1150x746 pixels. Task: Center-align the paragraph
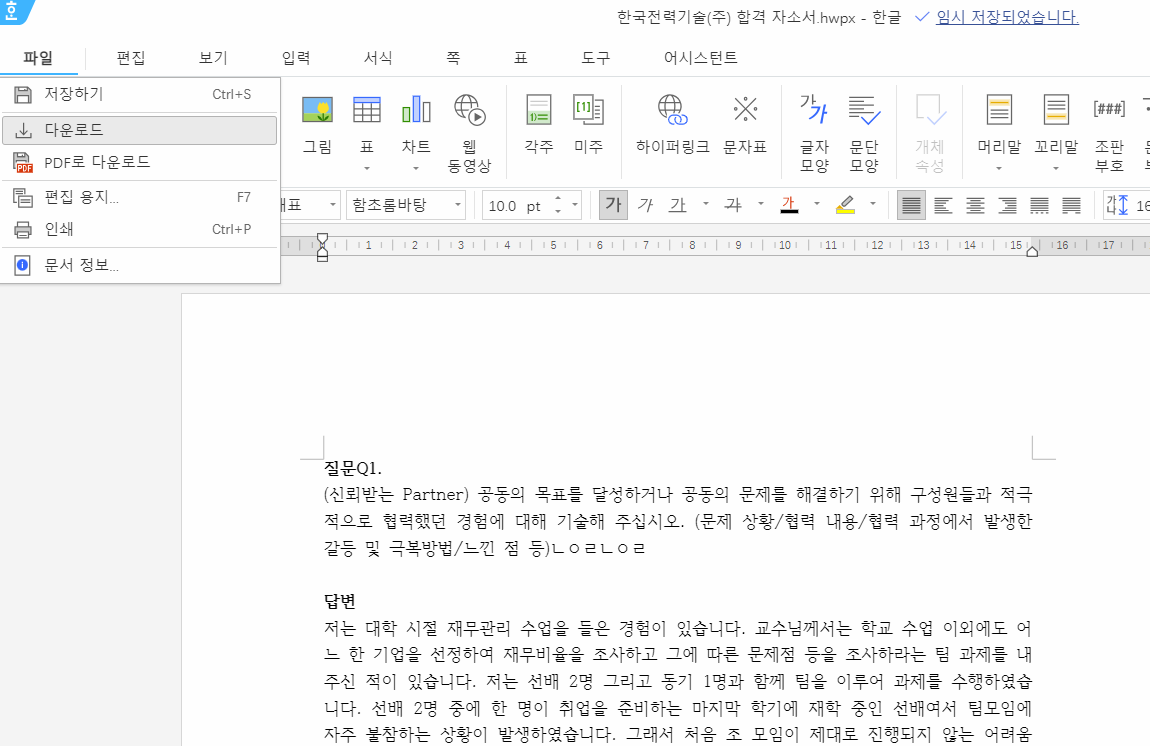[x=975, y=205]
